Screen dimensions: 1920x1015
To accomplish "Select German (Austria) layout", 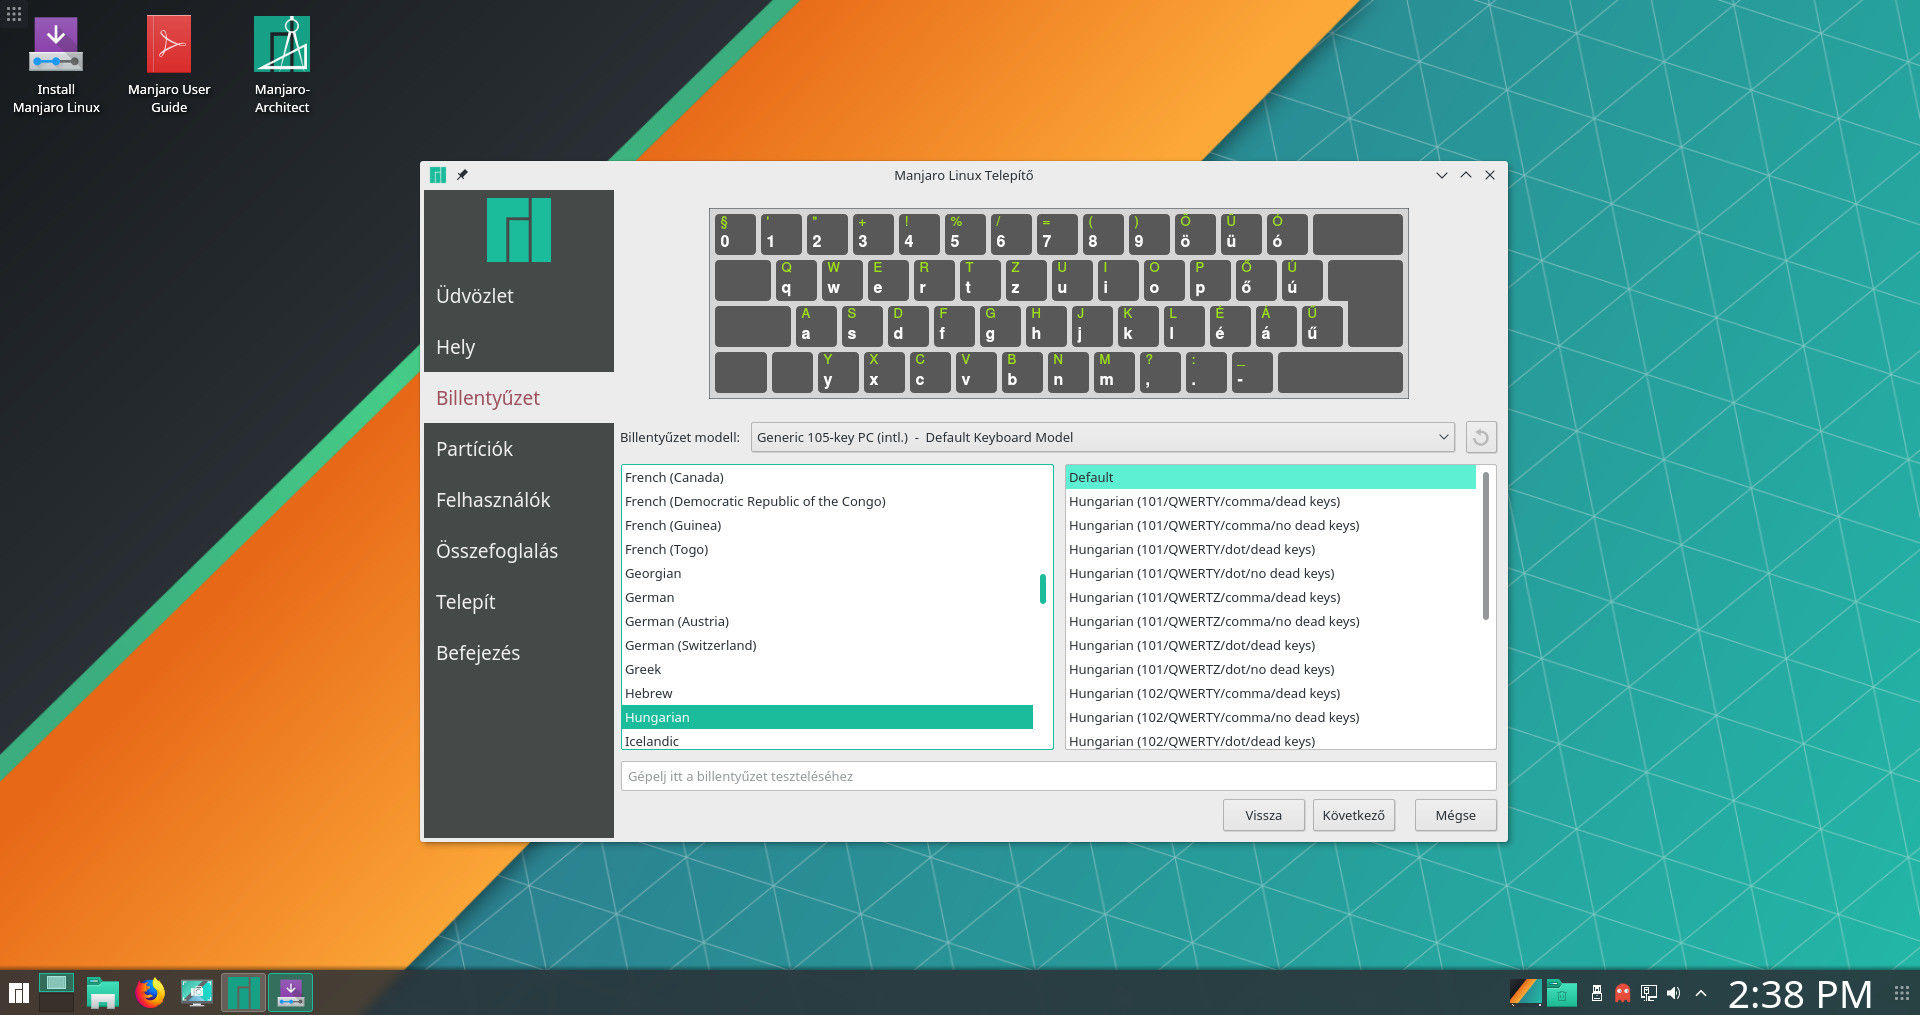I will [827, 621].
